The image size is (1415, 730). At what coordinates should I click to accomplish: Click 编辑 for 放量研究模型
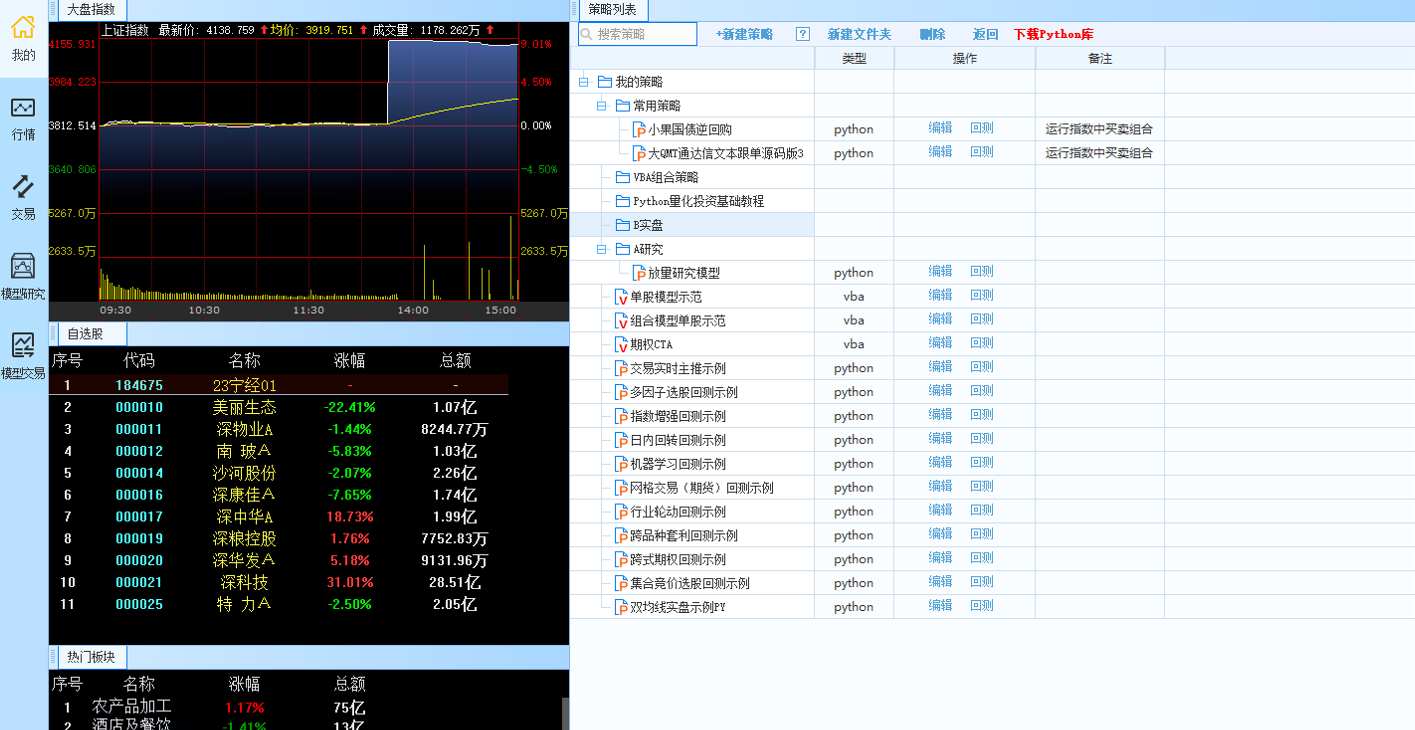click(x=940, y=272)
